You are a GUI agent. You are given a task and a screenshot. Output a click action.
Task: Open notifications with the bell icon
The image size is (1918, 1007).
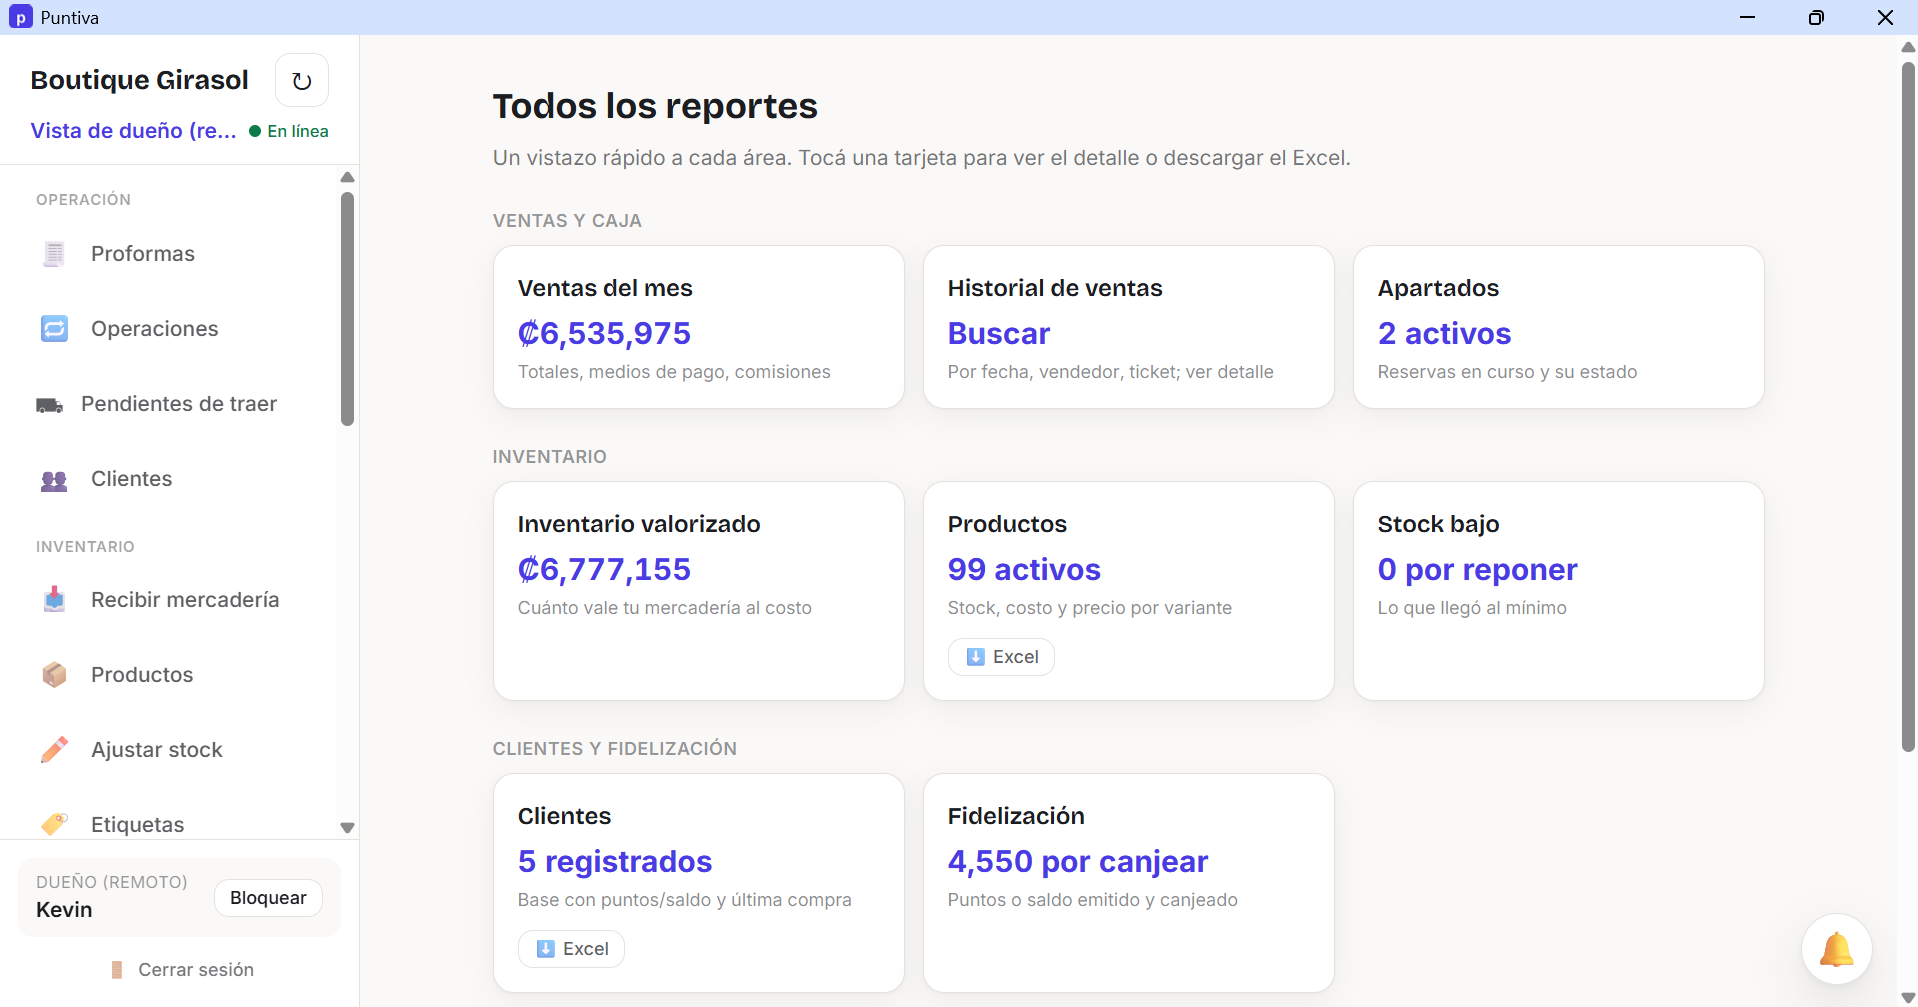pyautogui.click(x=1836, y=949)
